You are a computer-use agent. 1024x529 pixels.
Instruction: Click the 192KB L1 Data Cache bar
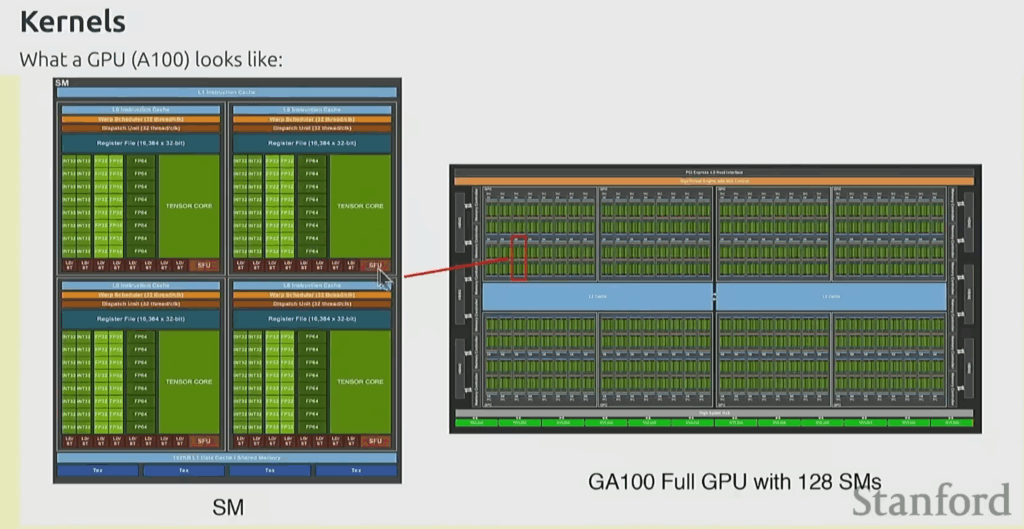[x=227, y=457]
